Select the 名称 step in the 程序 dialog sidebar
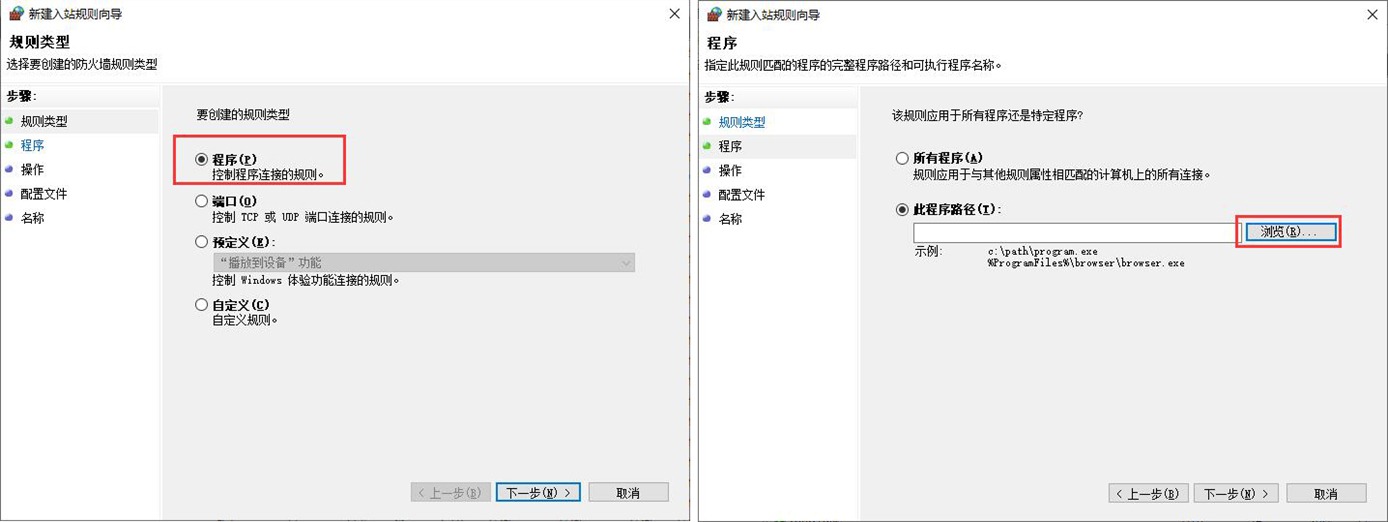The height and width of the screenshot is (522, 1388). 730,219
